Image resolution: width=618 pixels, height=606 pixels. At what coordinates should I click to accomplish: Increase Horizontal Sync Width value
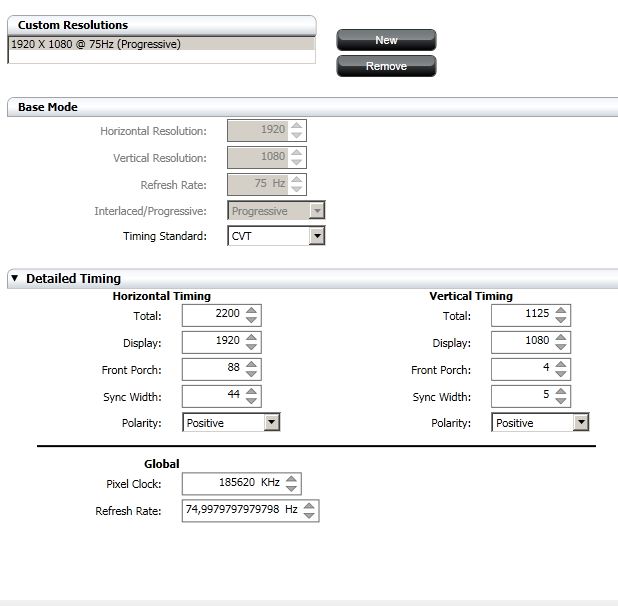[251, 391]
